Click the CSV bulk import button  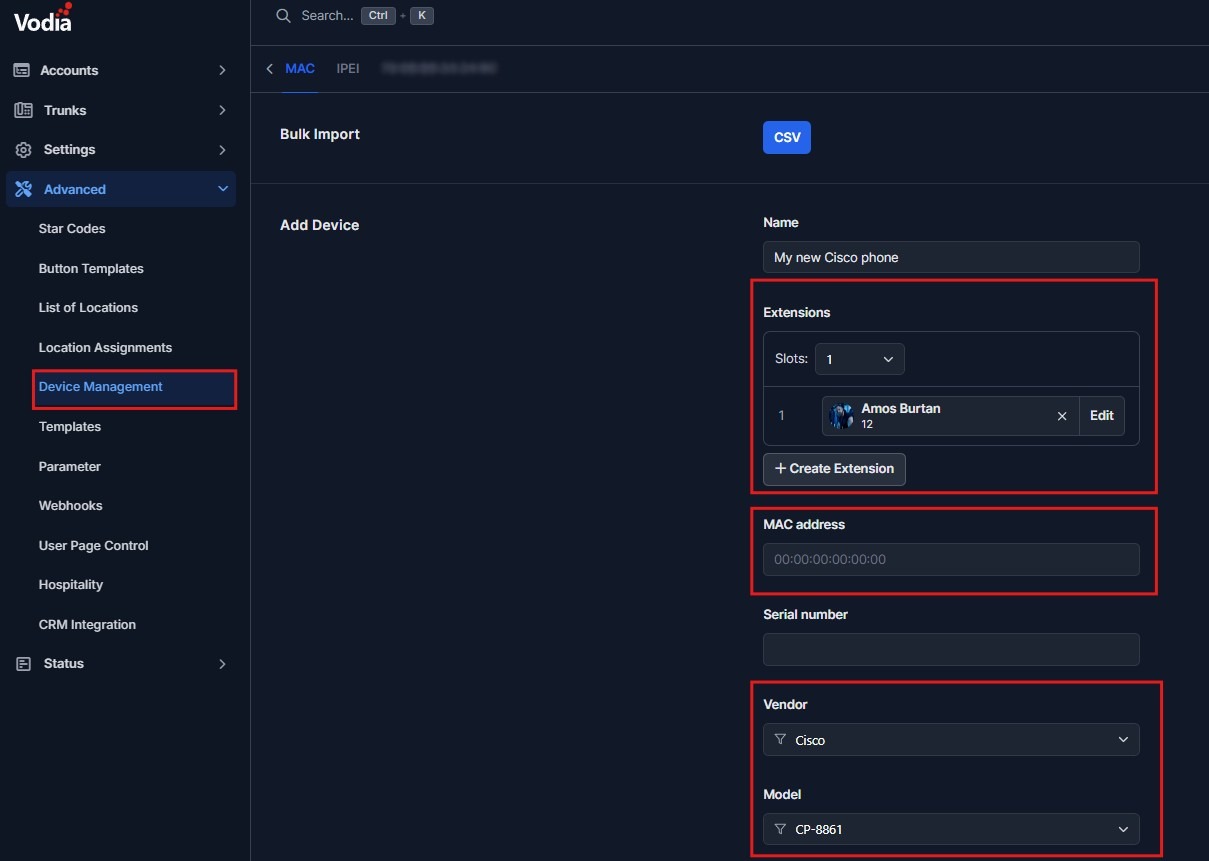[x=787, y=138]
